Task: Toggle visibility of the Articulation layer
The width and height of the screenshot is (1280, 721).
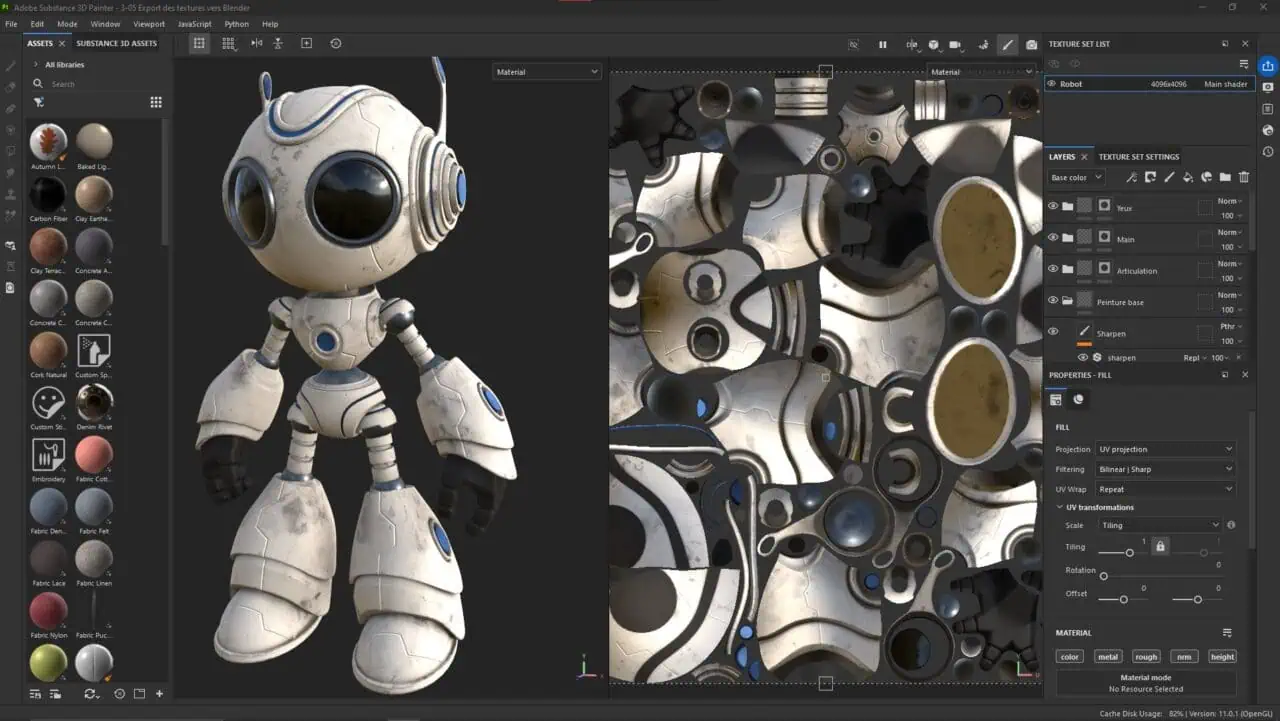Action: 1053,269
